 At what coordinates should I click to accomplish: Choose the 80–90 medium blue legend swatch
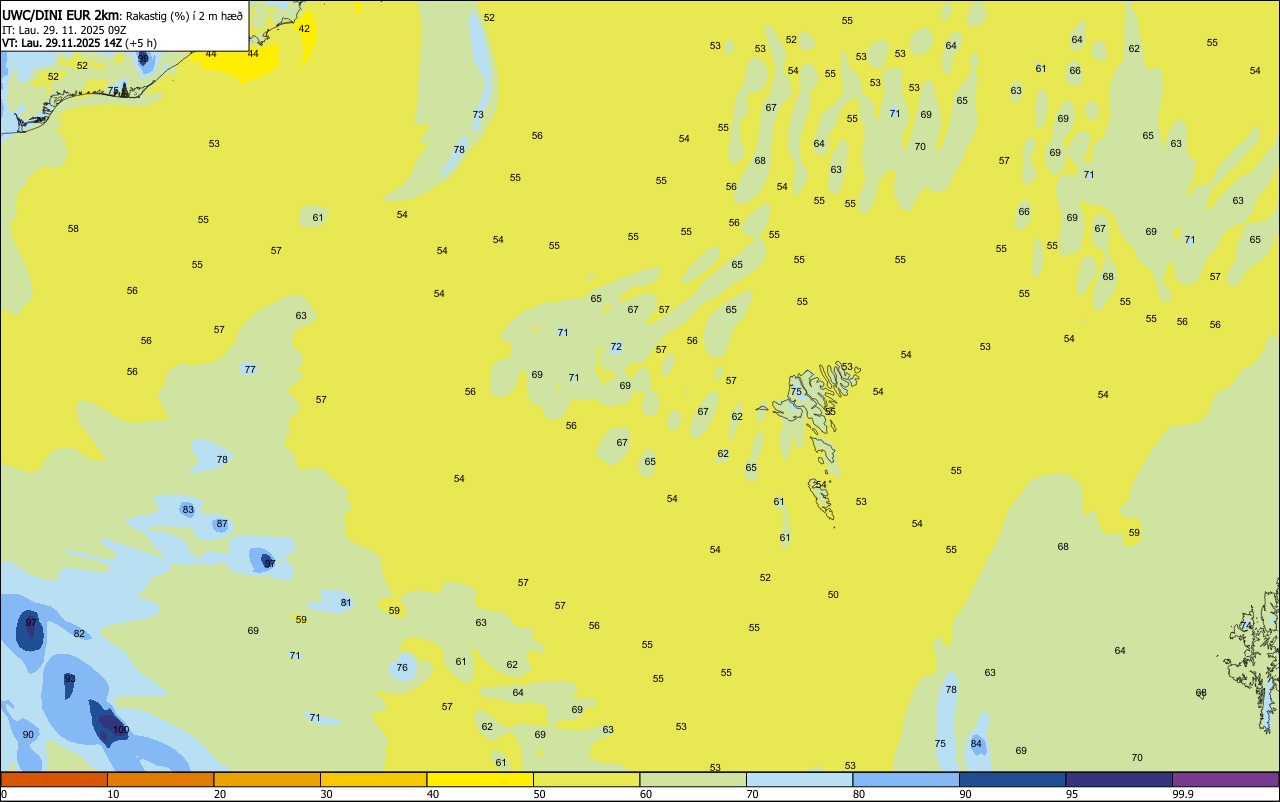pos(906,779)
